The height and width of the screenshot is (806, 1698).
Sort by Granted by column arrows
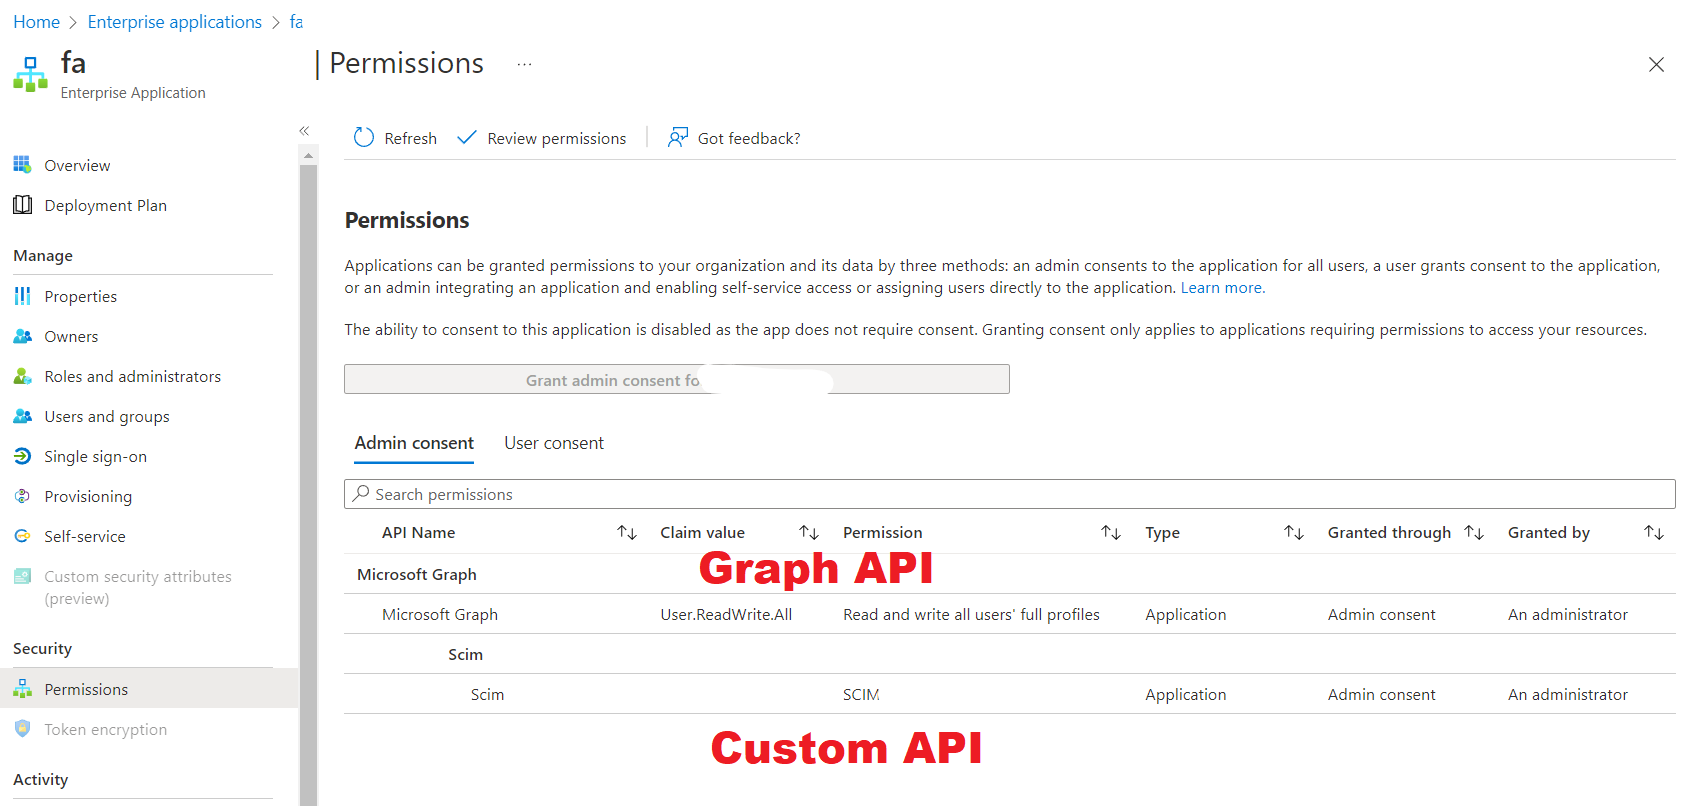(x=1654, y=532)
